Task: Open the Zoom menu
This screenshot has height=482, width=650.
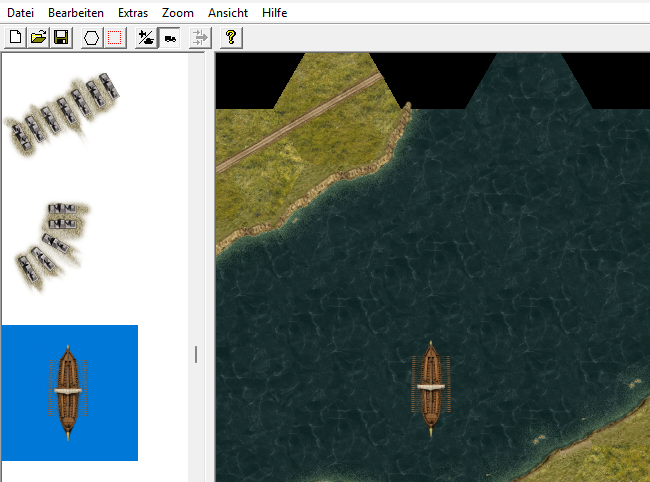Action: click(x=177, y=13)
